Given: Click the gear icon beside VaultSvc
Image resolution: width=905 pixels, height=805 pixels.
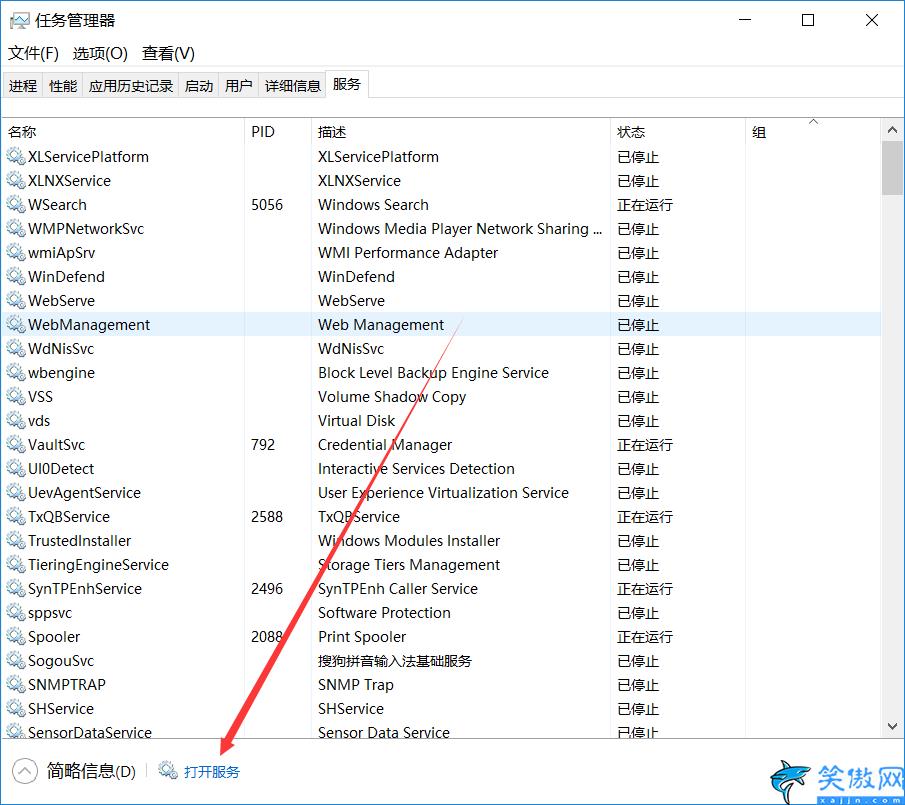Looking at the screenshot, I should (x=16, y=444).
